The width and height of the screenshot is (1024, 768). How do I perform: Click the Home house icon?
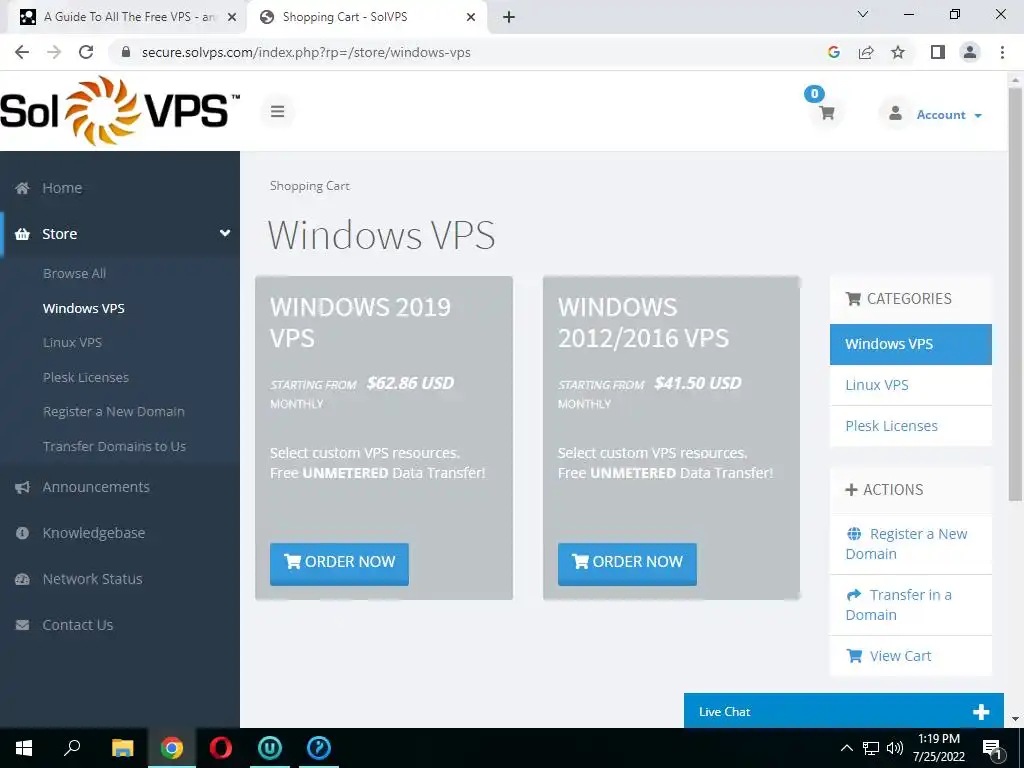(x=22, y=188)
